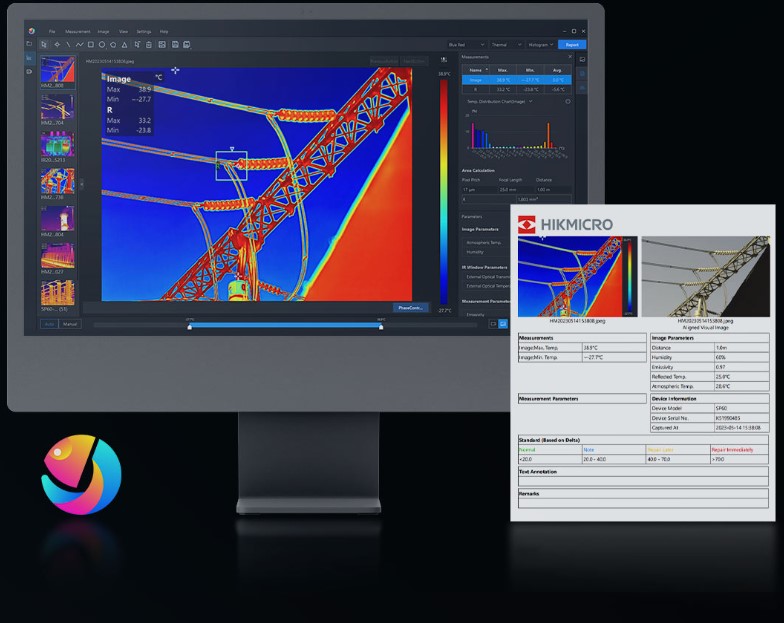Switch temperature range to Auto mode
The image size is (784, 623).
(x=47, y=324)
